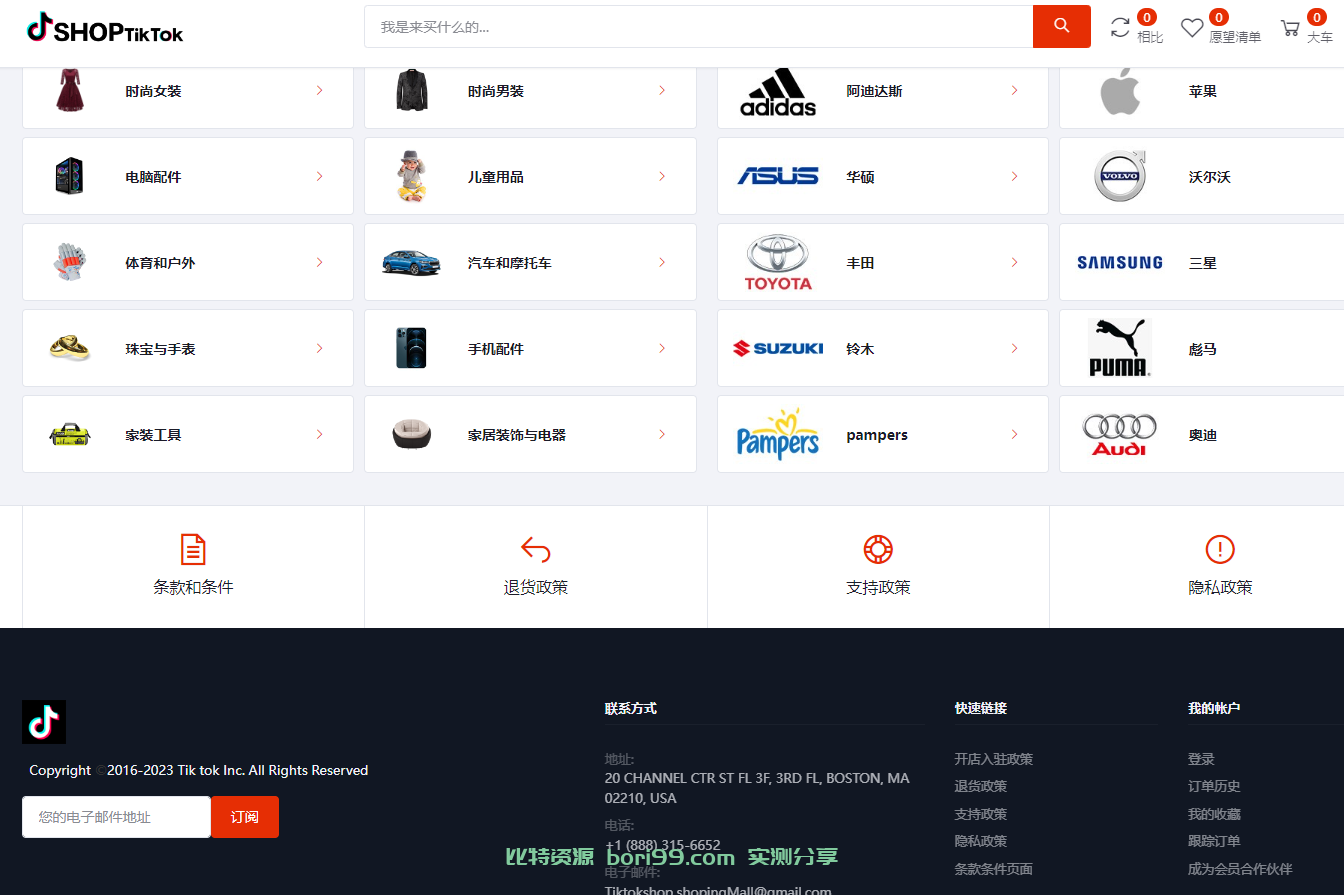This screenshot has height=895, width=1344.
Task: Open the 跟踪订单 track order link
Action: click(x=1214, y=841)
